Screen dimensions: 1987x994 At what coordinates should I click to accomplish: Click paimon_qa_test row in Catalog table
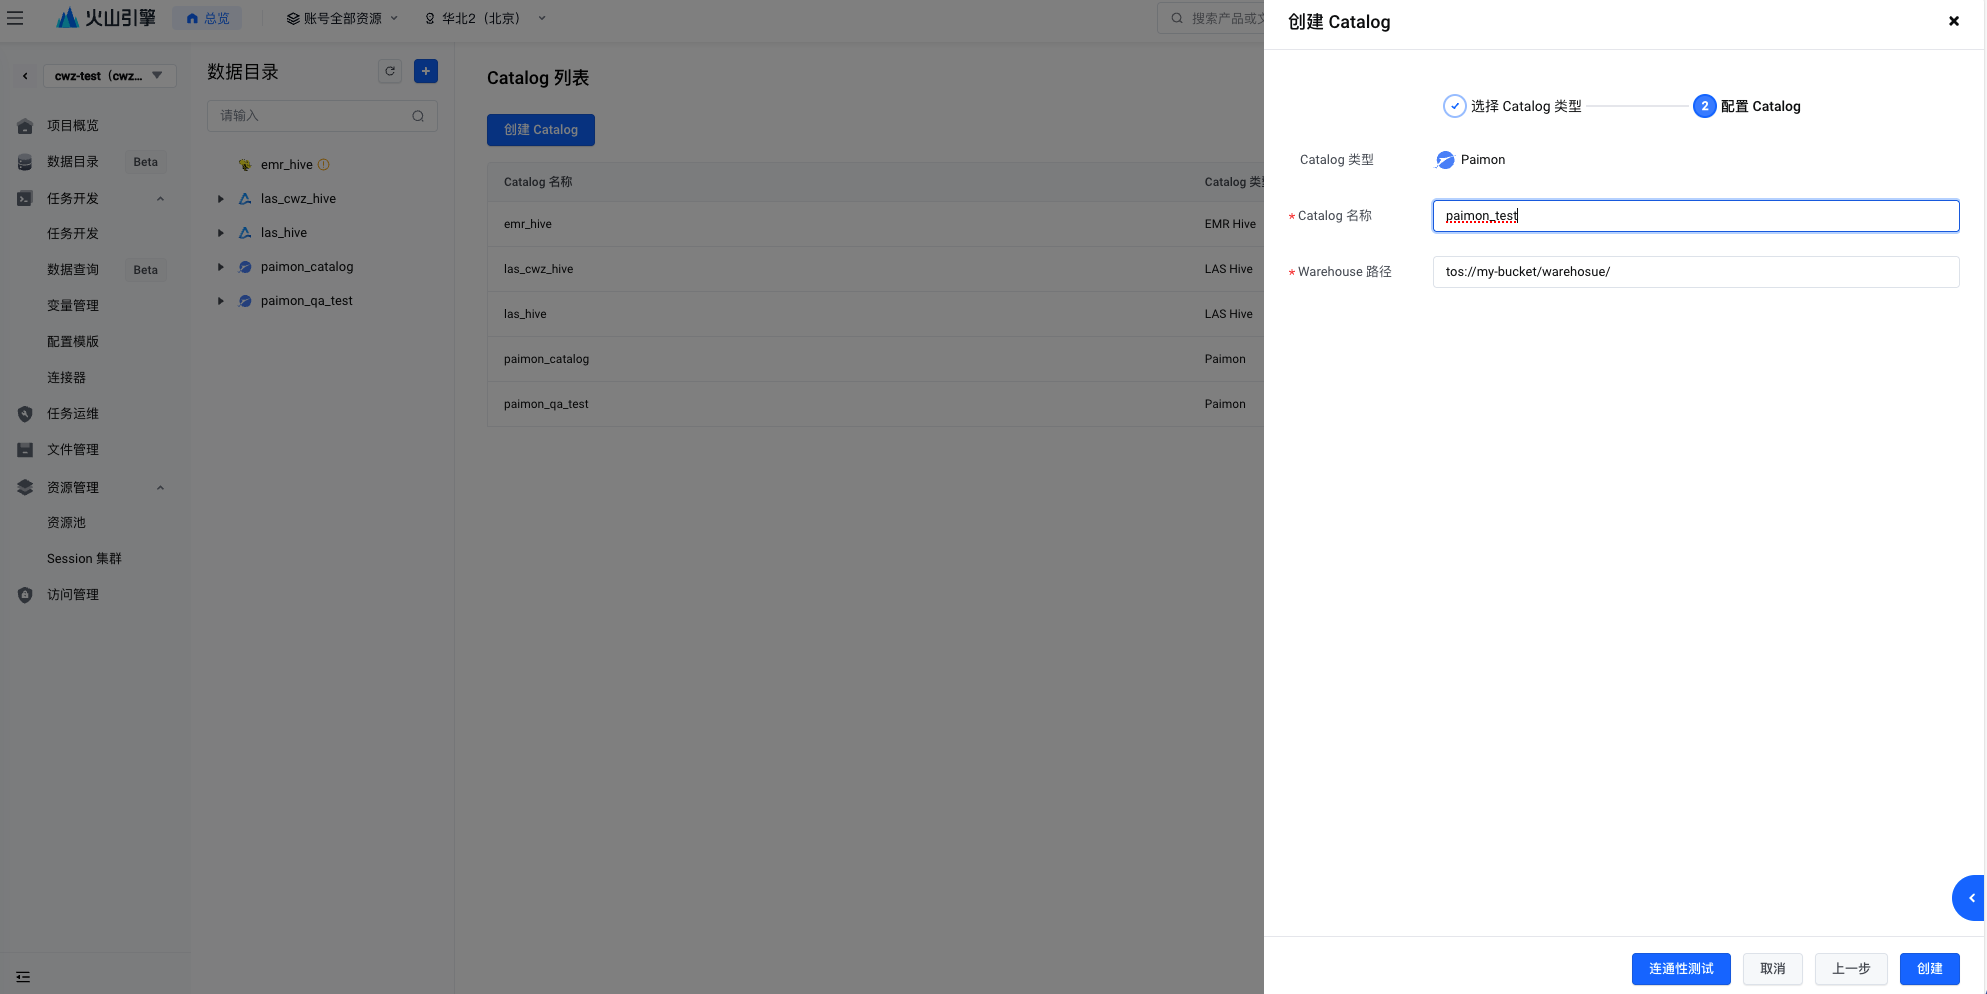876,404
